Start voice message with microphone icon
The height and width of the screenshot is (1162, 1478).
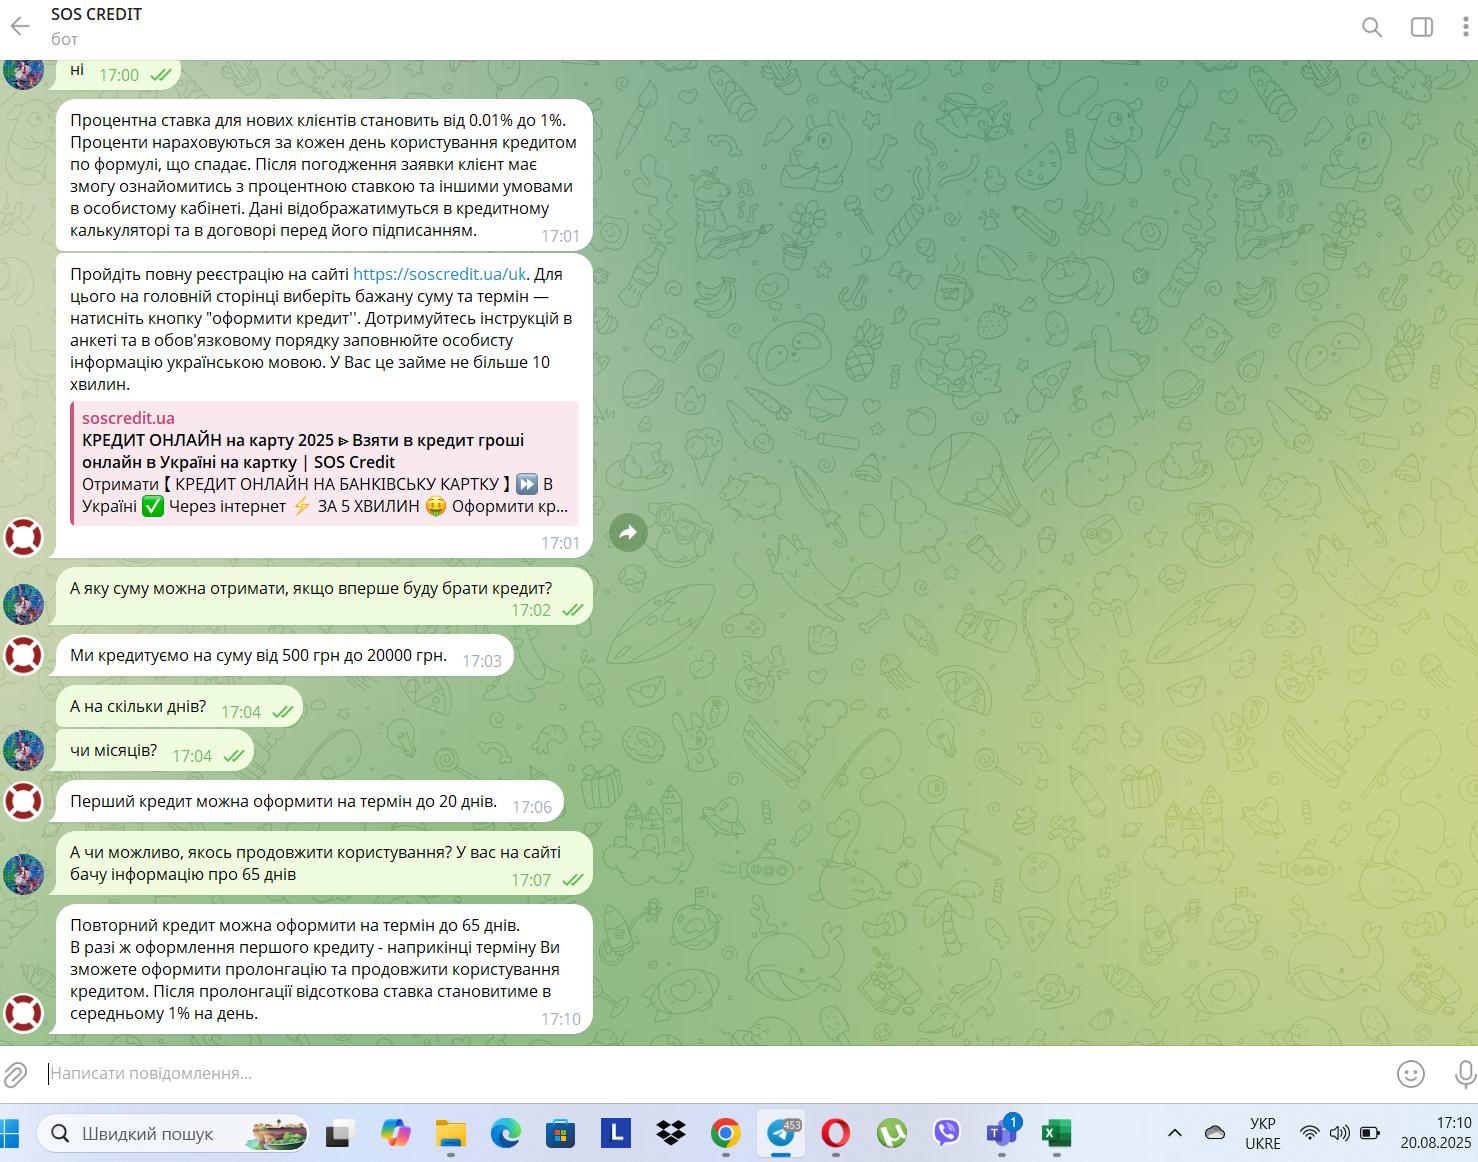tap(1465, 1074)
